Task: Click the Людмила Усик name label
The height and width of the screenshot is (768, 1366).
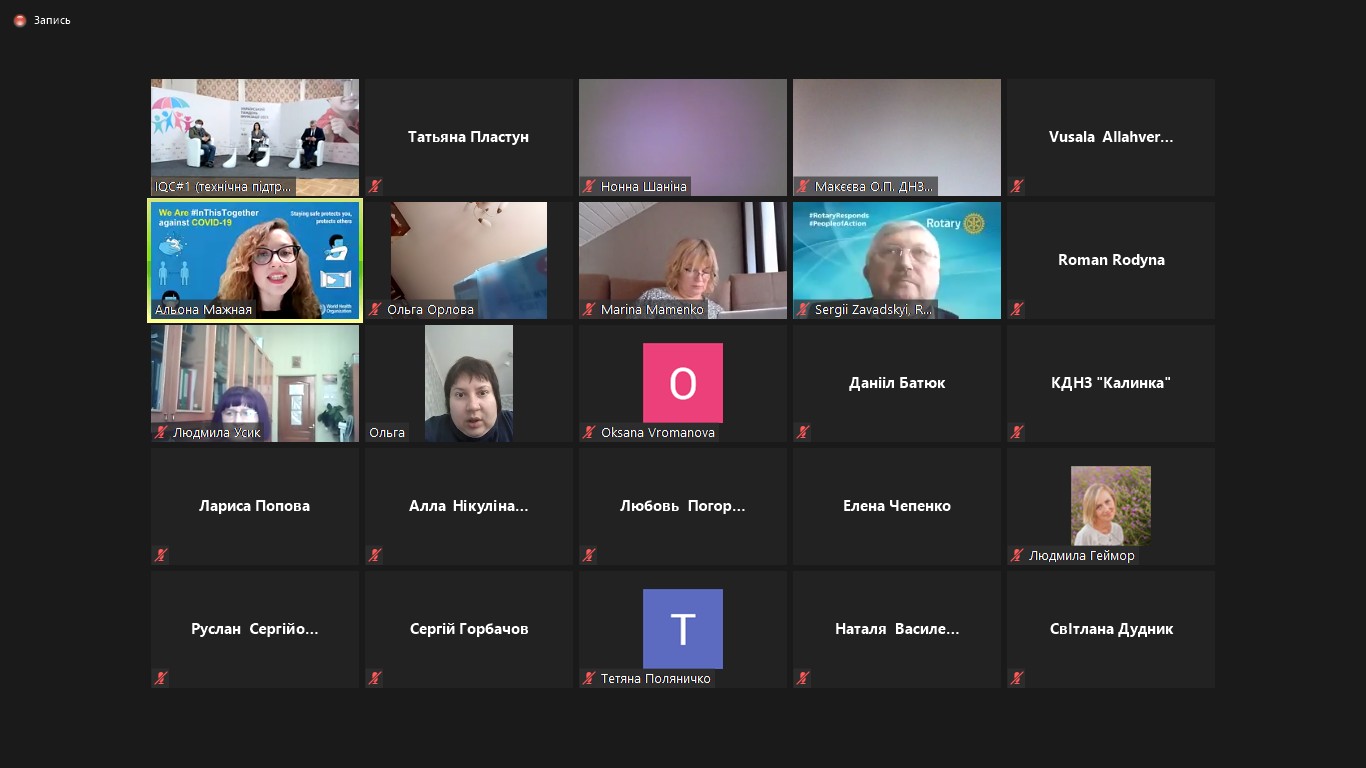Action: [217, 433]
